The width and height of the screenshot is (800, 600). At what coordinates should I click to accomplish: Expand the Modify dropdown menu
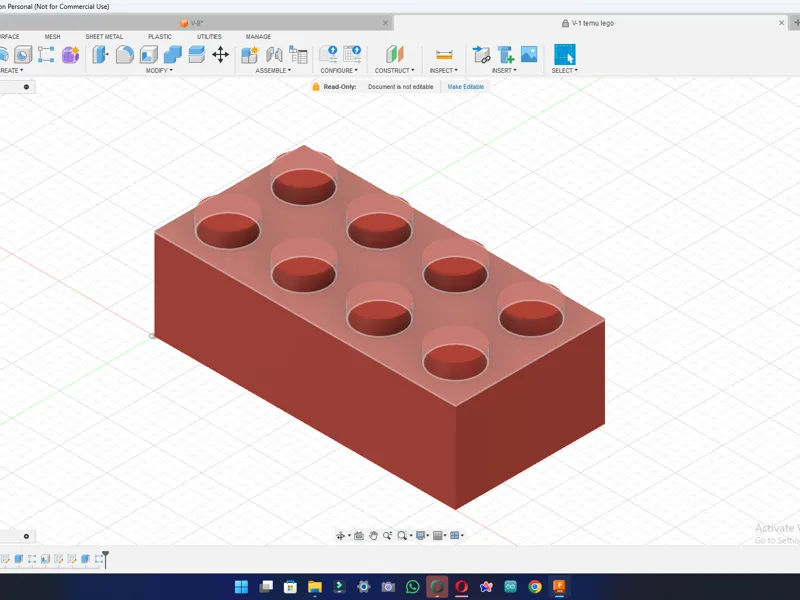tap(159, 70)
